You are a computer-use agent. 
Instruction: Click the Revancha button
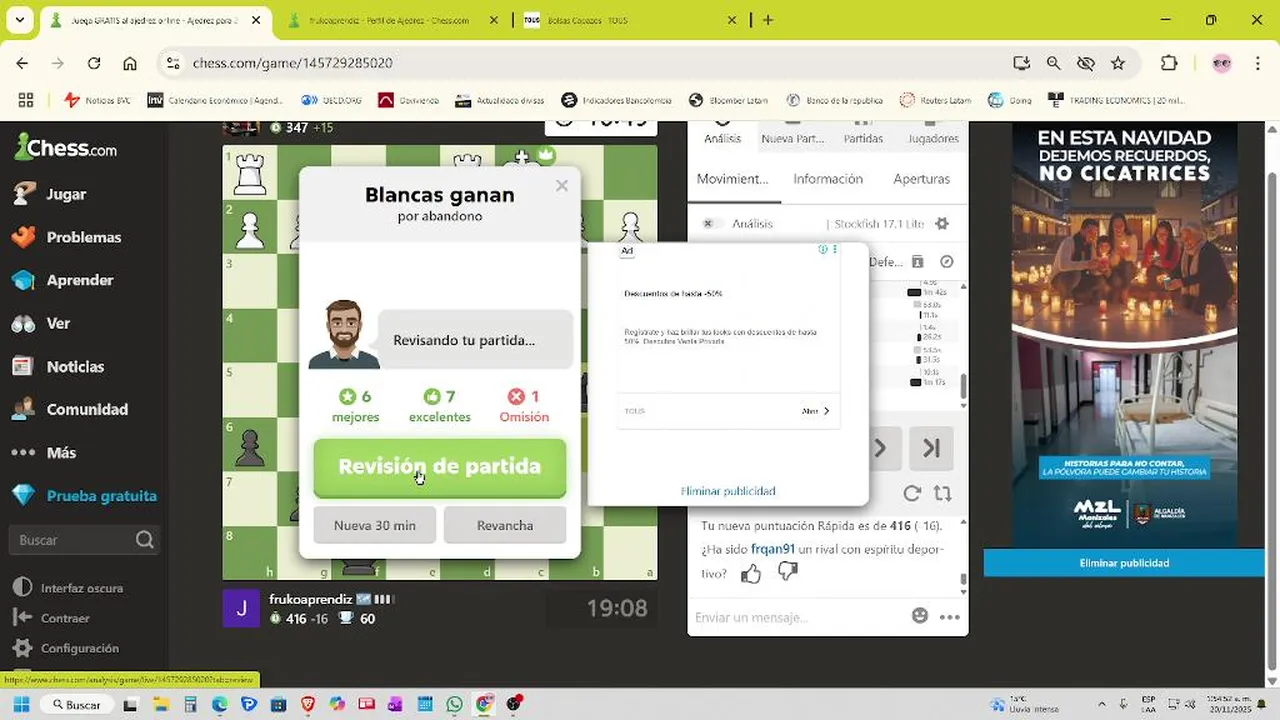(505, 525)
